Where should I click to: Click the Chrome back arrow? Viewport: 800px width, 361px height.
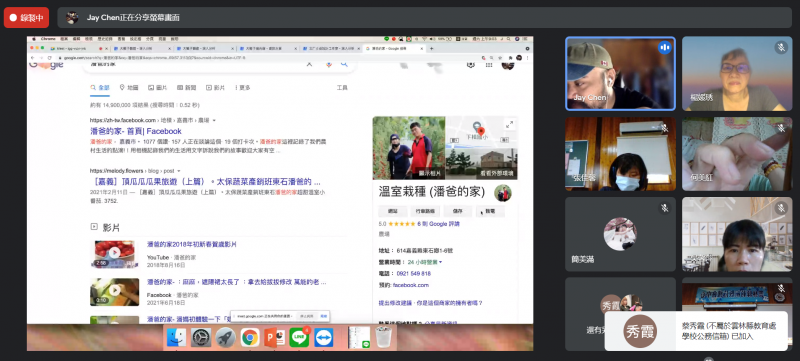(33, 58)
